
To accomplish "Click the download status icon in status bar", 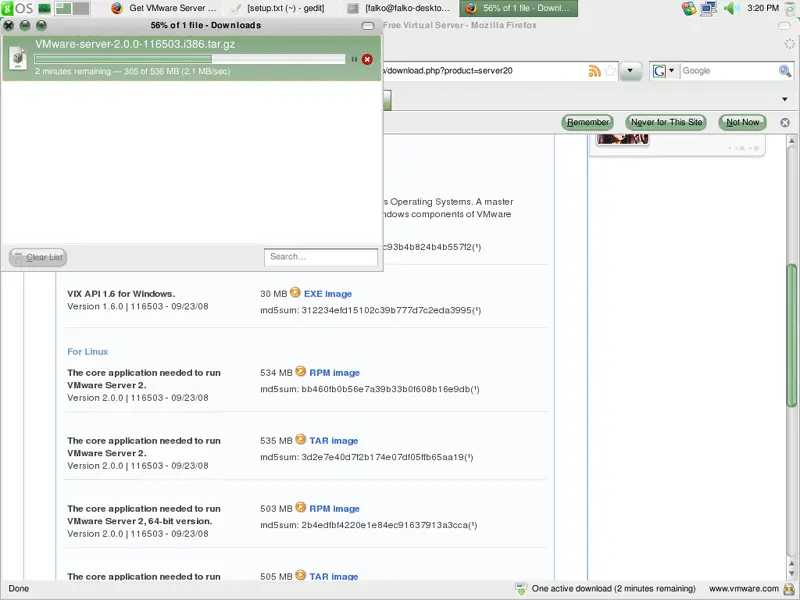I will click(521, 589).
